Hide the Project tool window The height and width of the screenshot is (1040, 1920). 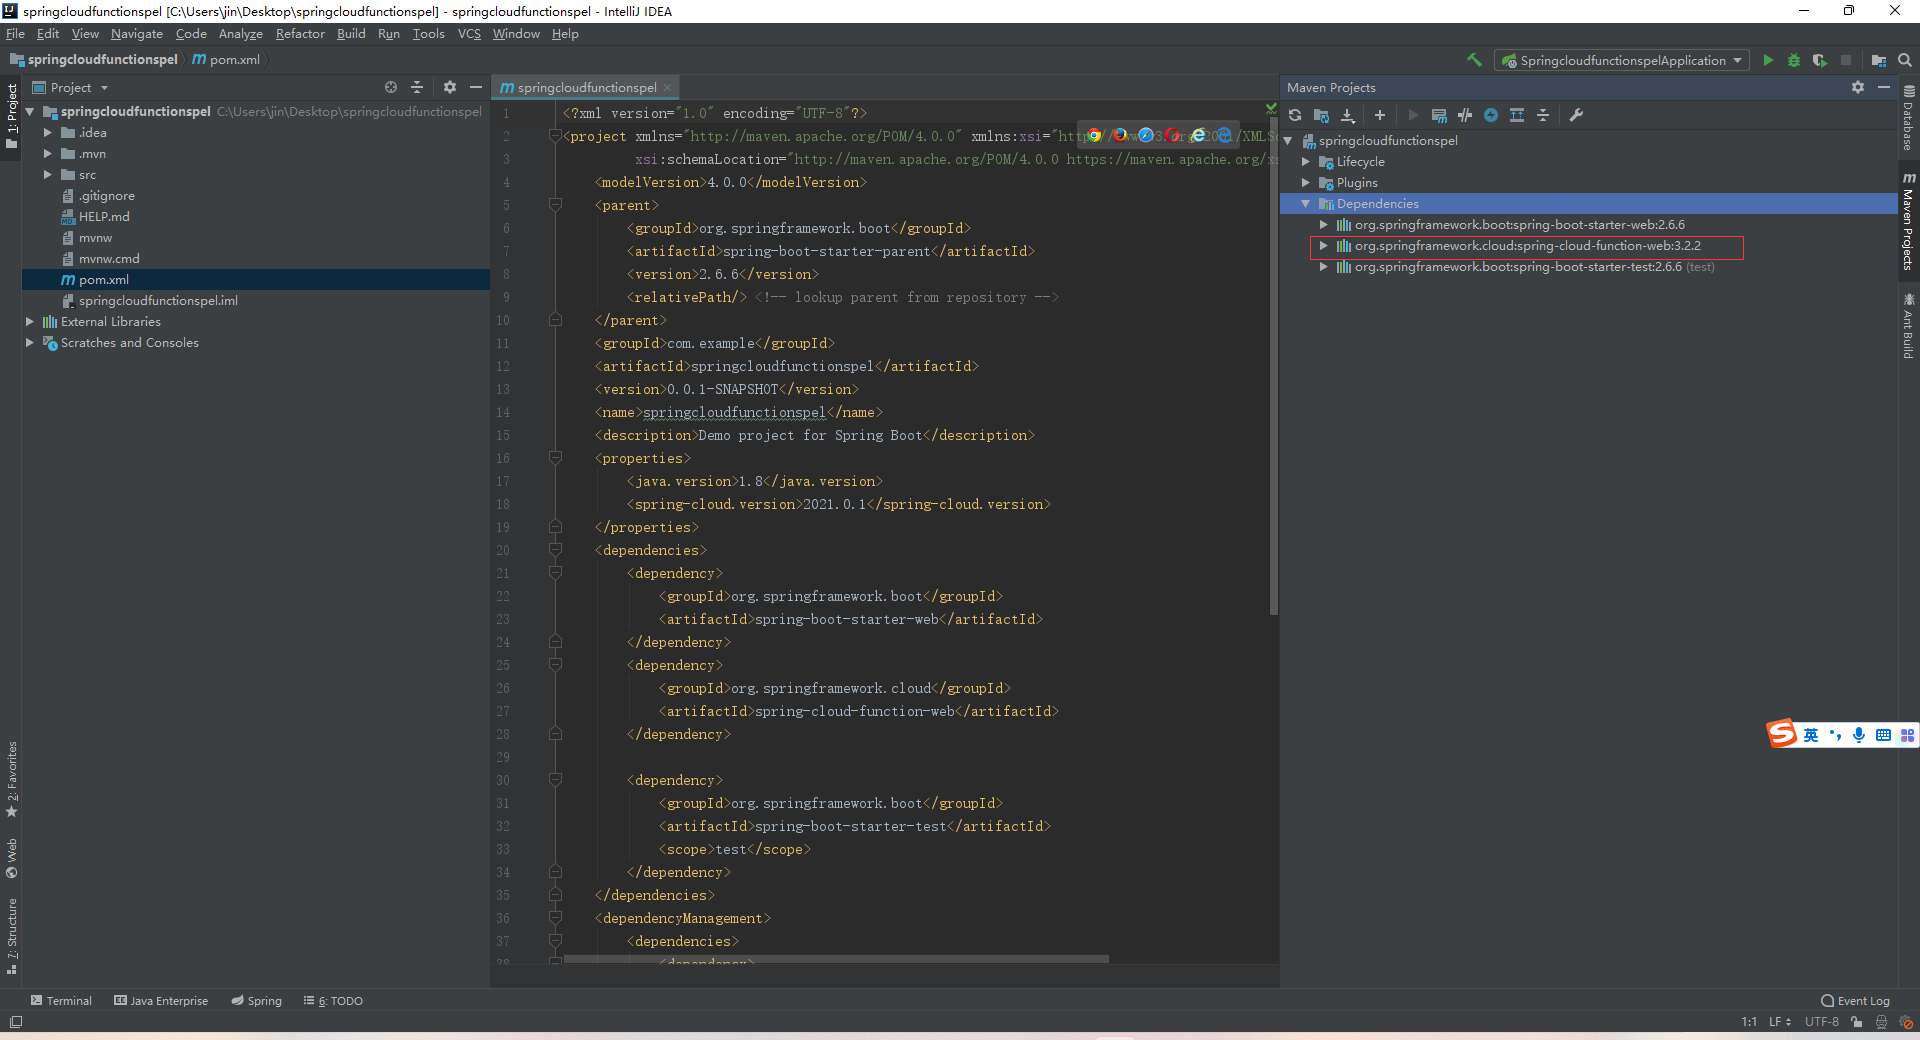[x=476, y=87]
